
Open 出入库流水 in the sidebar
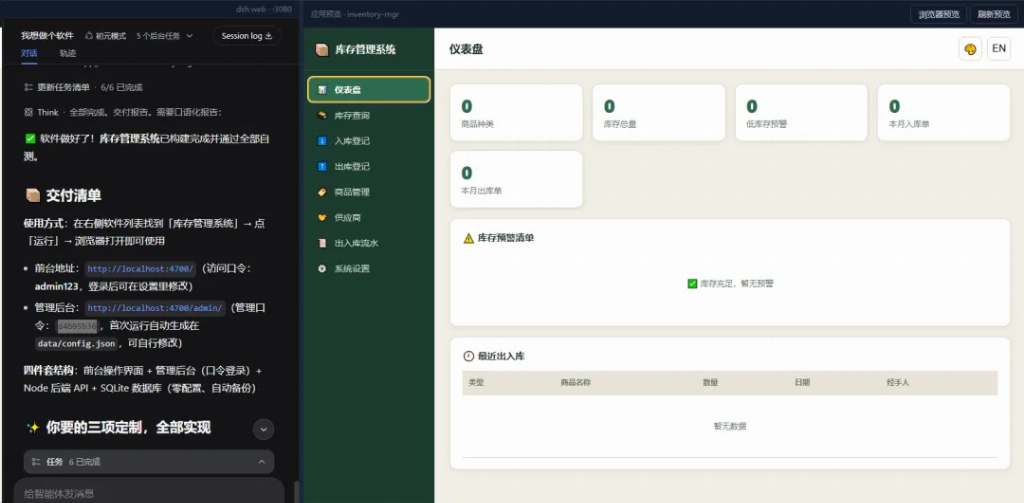(368, 243)
